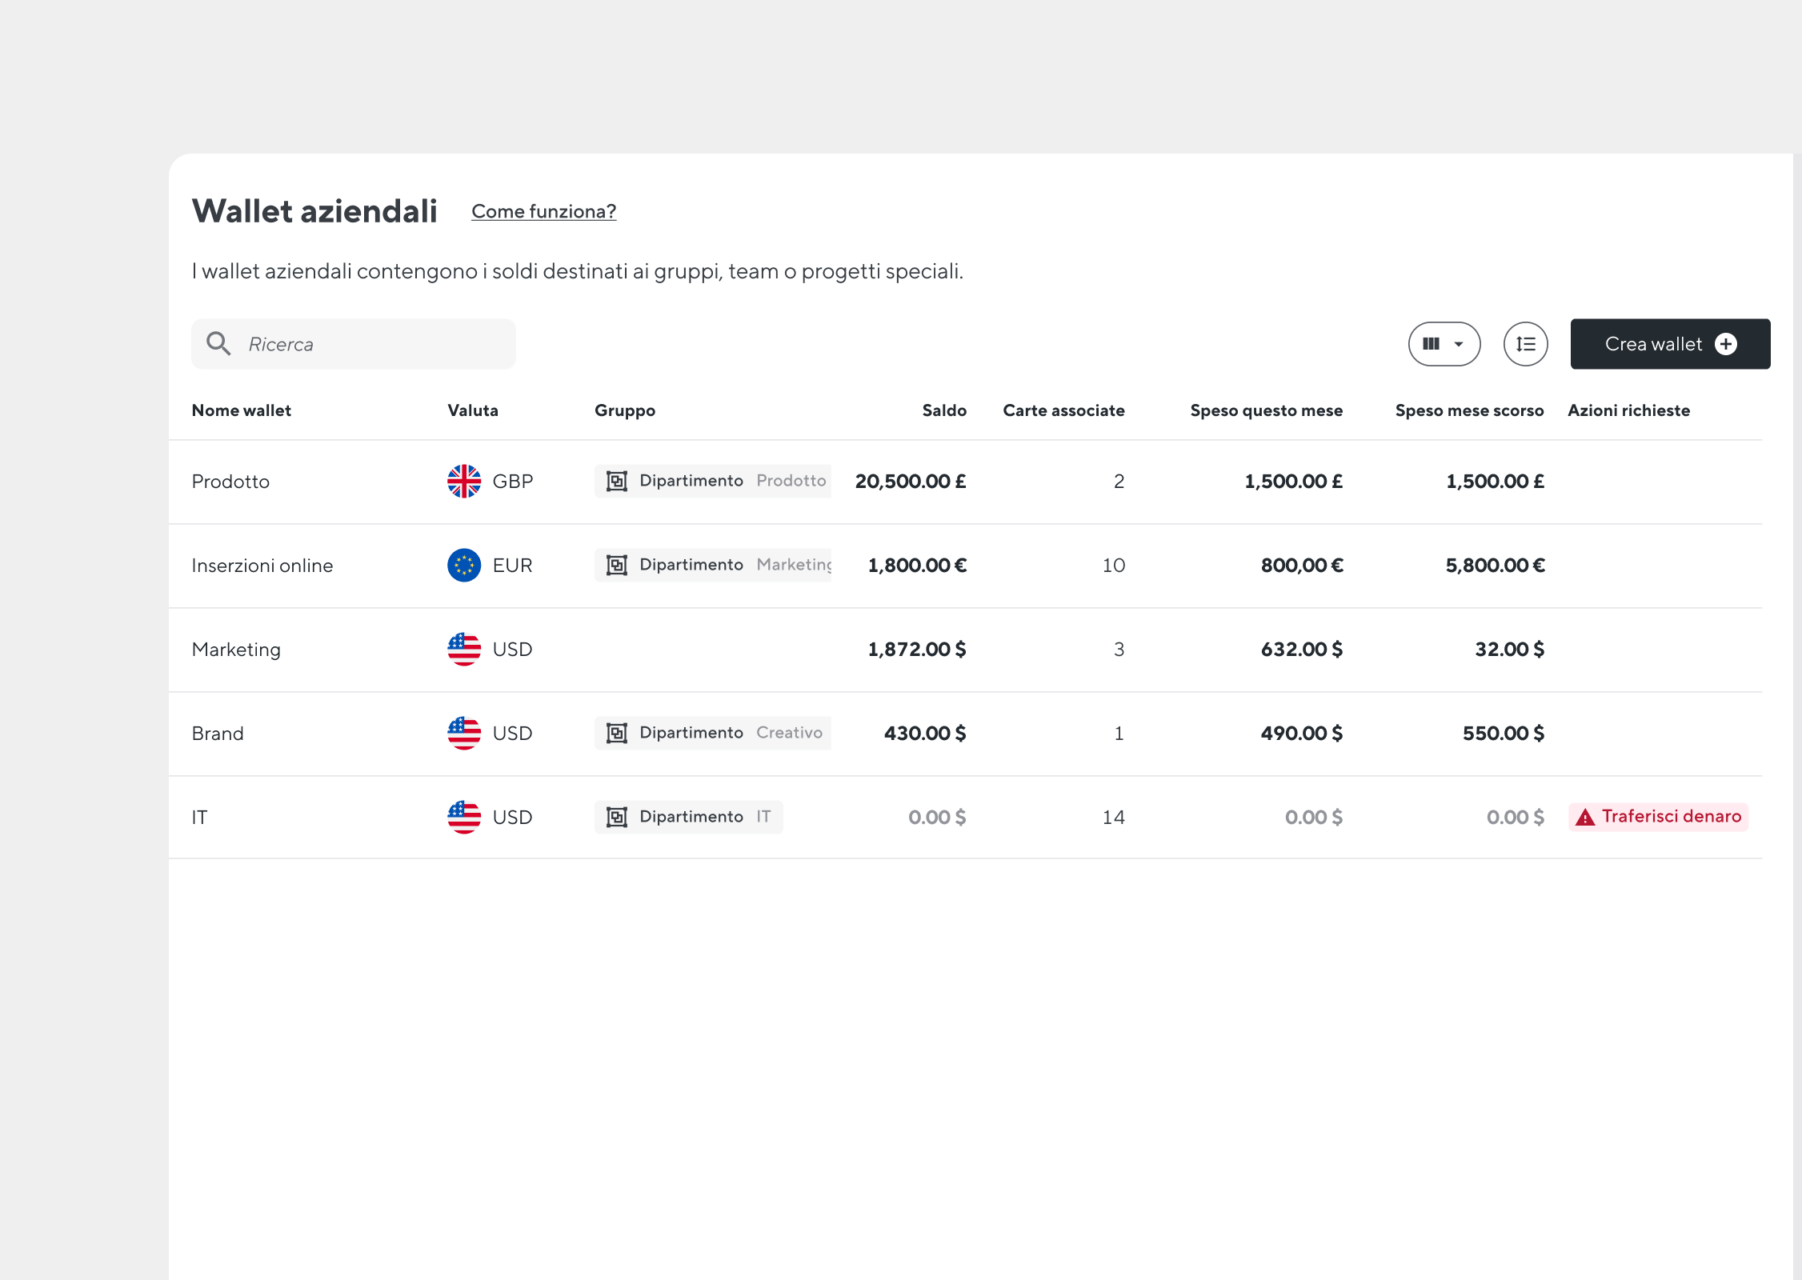Click the Dipartimento Creativo group tag
1802x1280 pixels.
tap(713, 733)
